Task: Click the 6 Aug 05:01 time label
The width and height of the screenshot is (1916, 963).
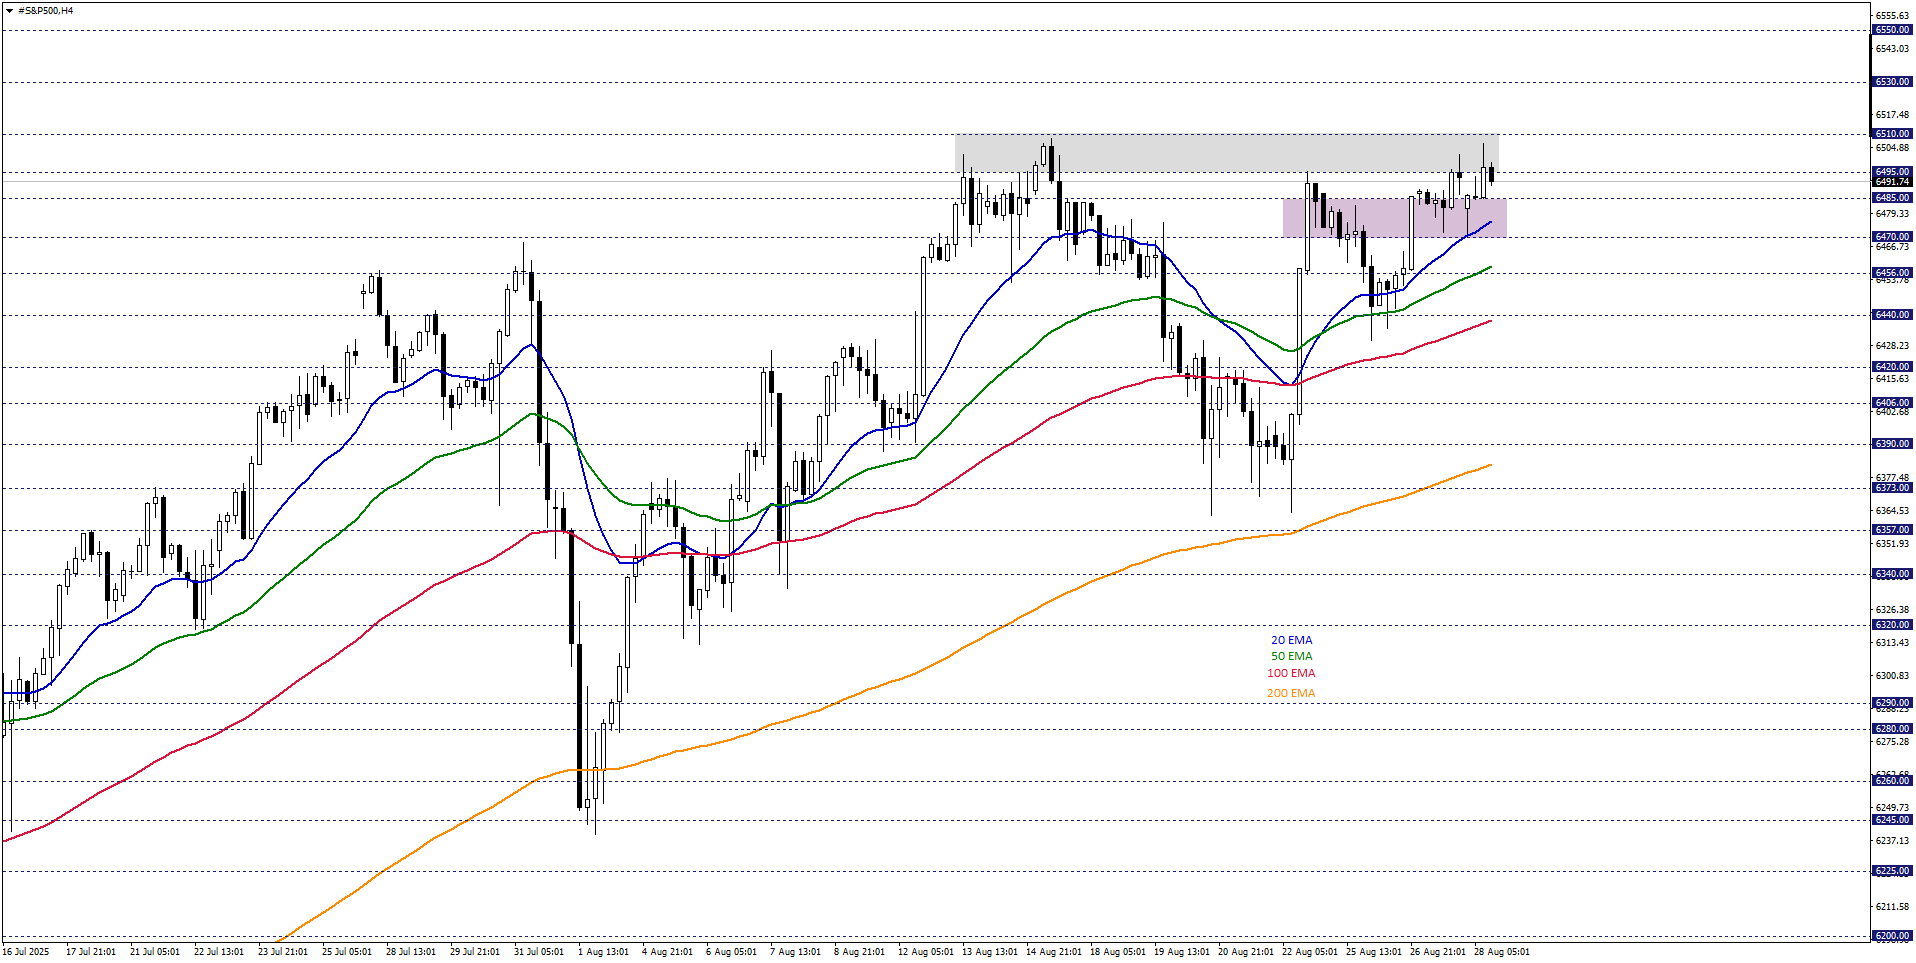Action: click(x=731, y=952)
